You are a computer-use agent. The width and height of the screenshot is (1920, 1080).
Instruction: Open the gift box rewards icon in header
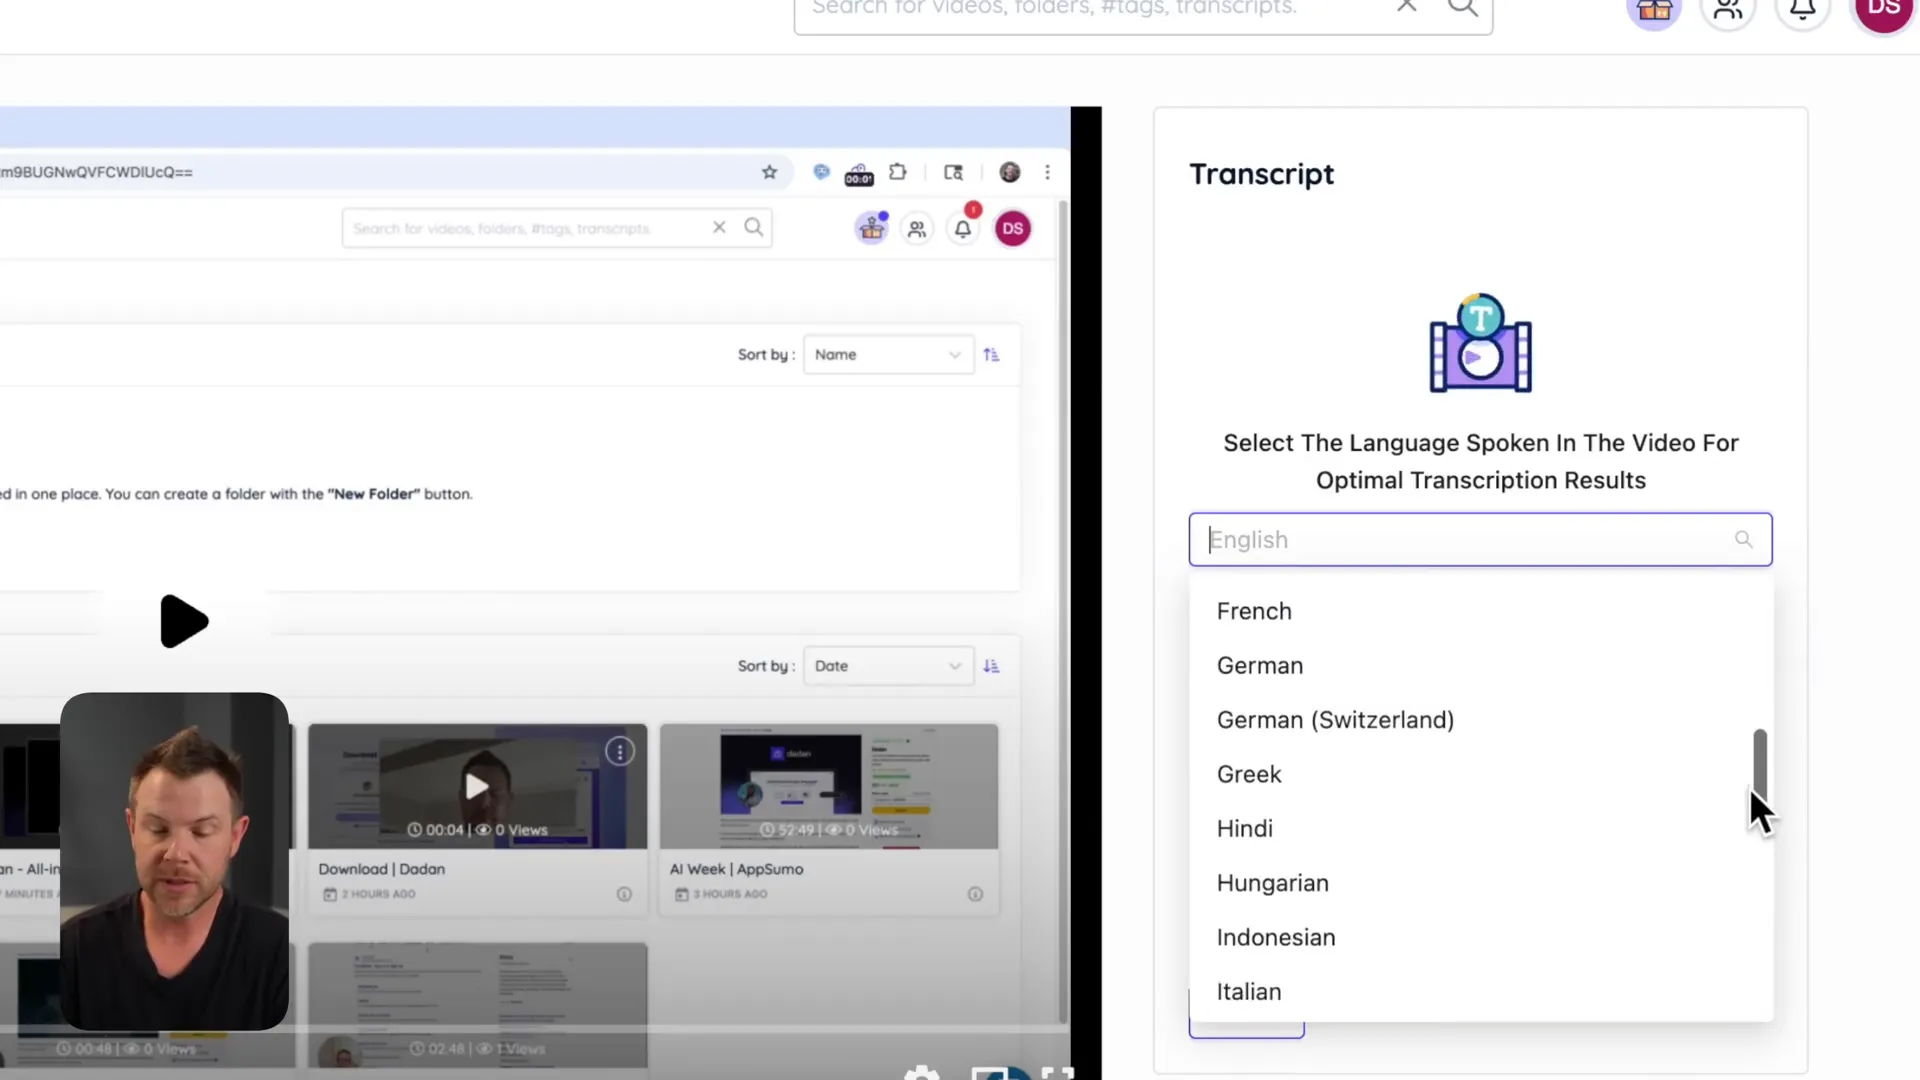[1654, 10]
